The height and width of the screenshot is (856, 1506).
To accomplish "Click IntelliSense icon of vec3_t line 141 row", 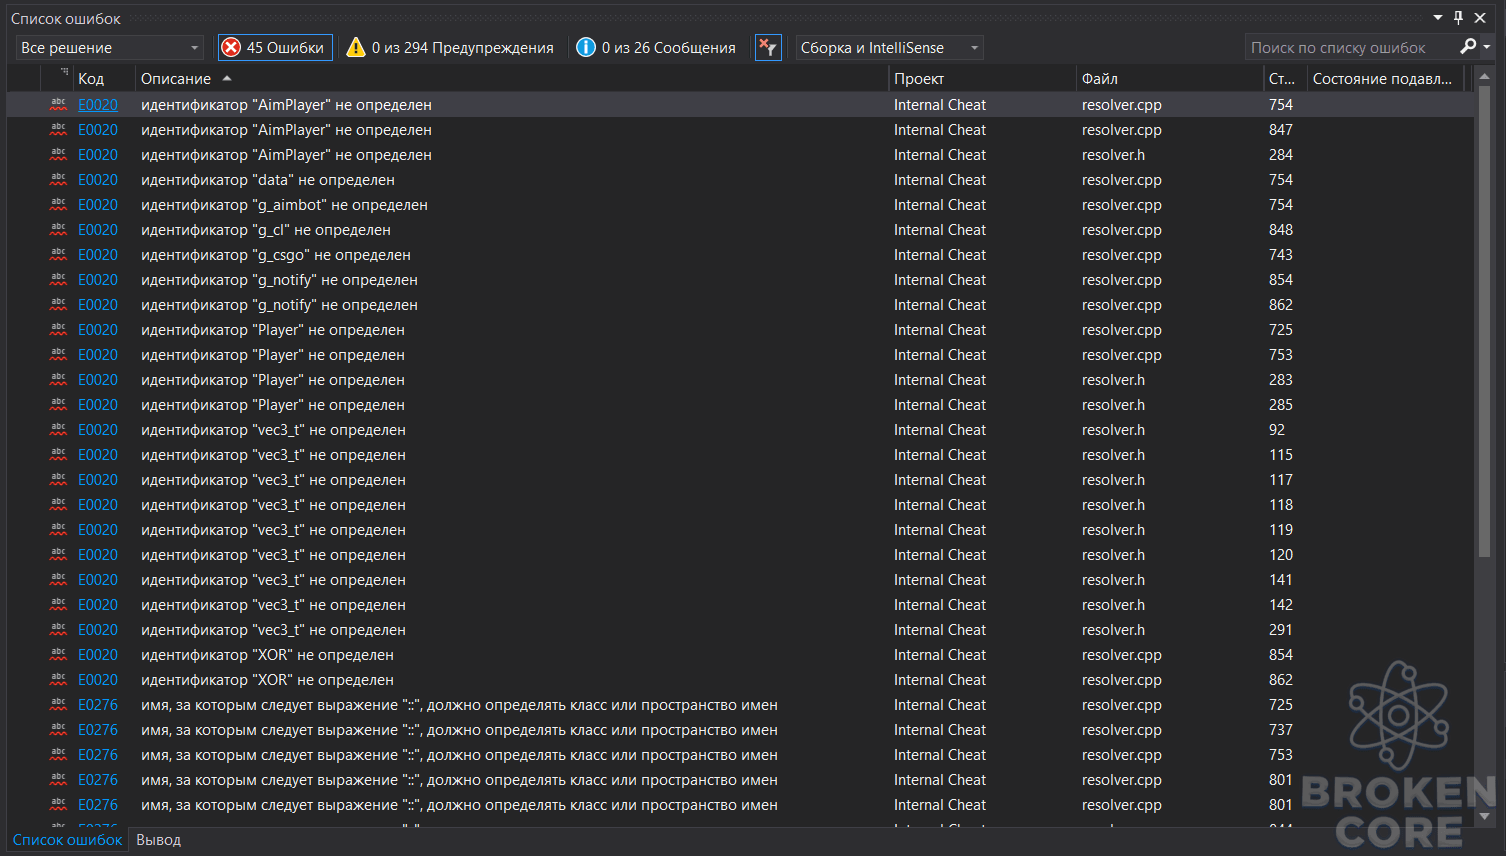I will (58, 579).
